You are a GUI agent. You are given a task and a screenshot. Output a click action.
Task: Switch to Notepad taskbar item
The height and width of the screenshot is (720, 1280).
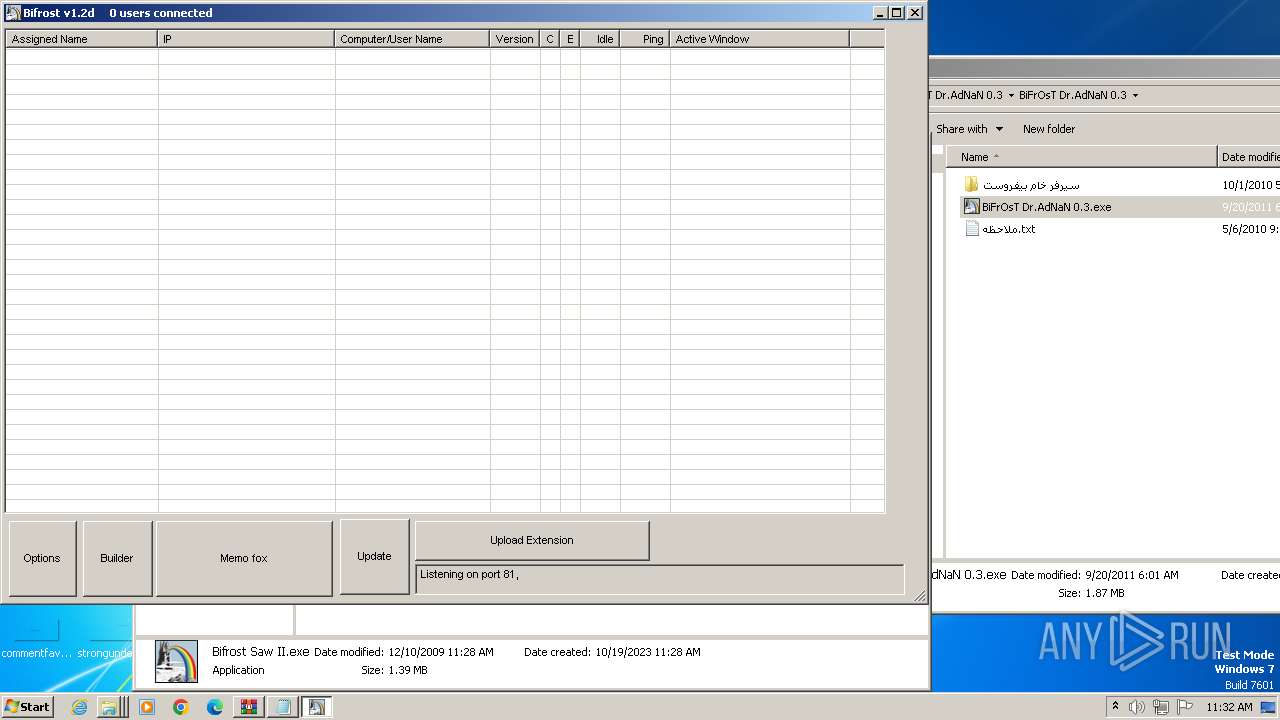tap(283, 707)
